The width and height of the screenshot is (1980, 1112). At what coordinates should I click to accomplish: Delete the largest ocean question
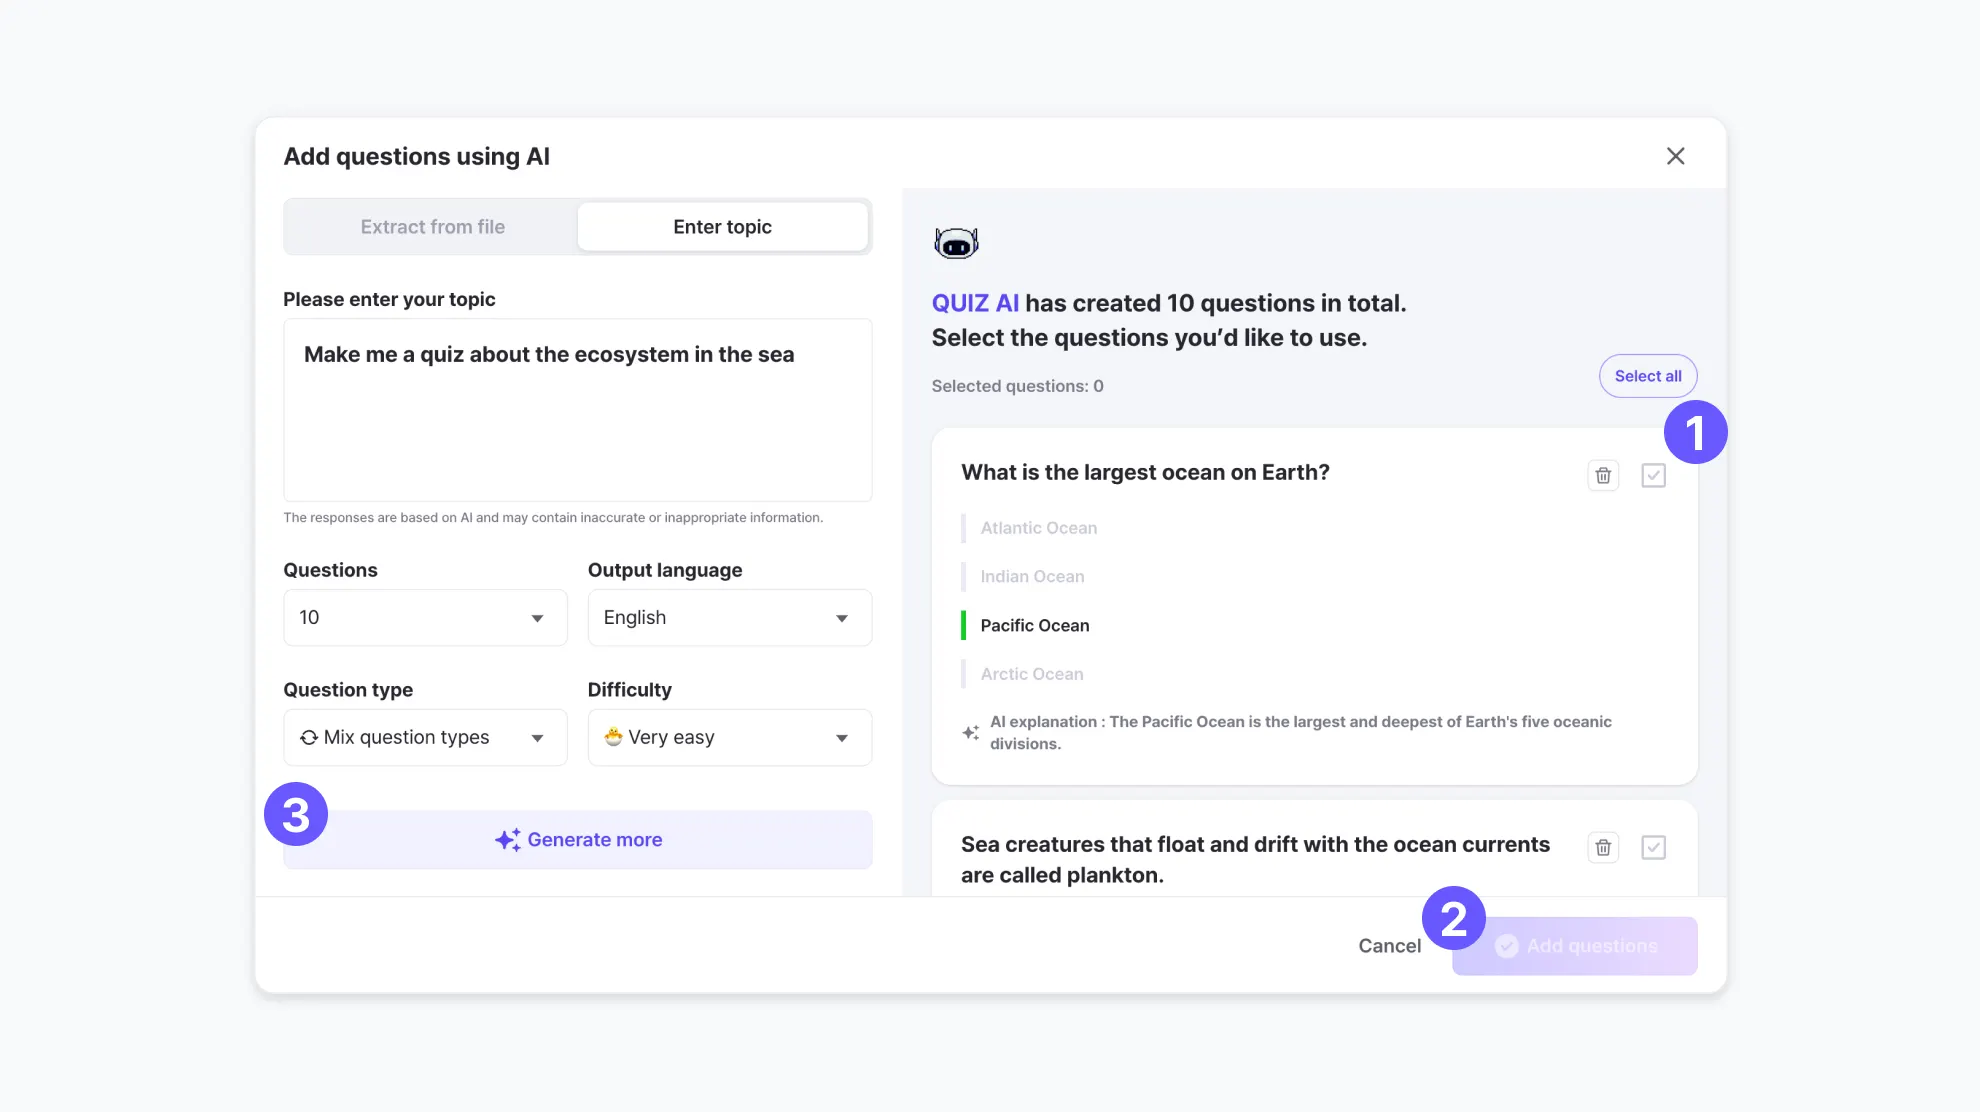tap(1603, 476)
